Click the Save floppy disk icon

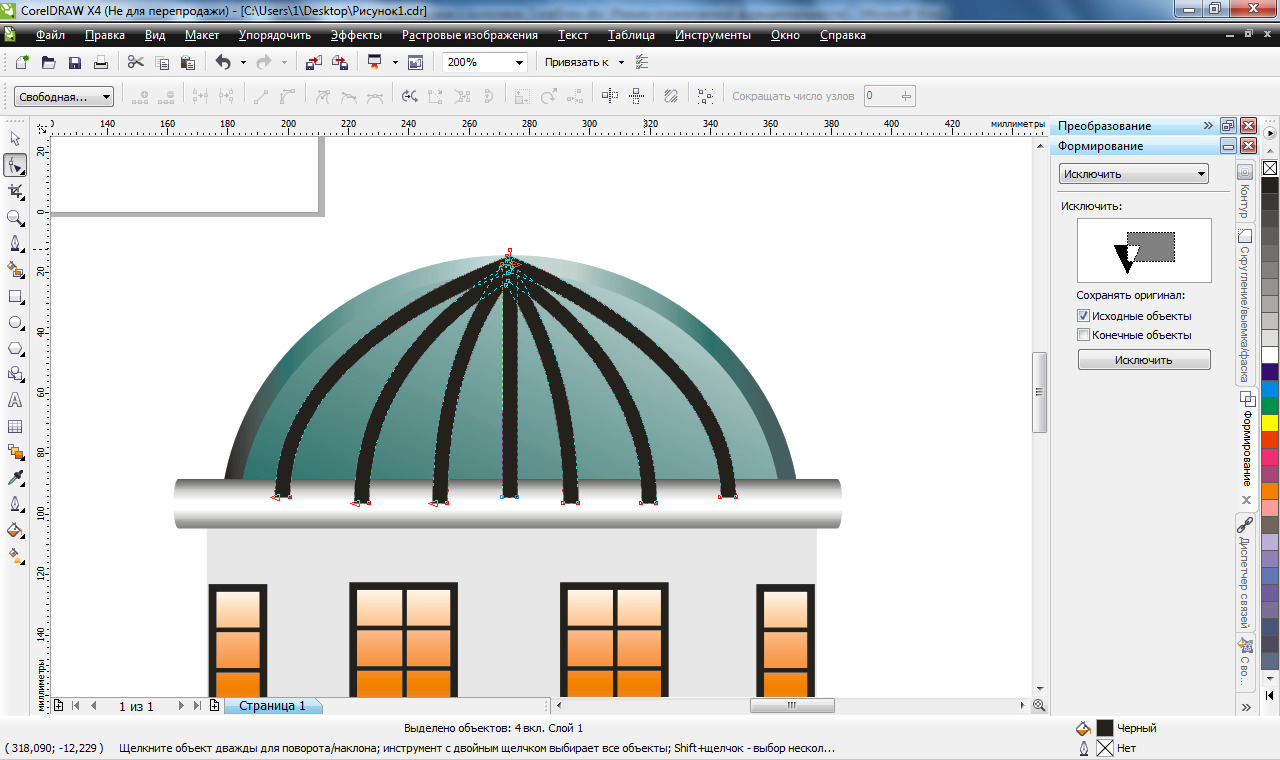point(74,63)
